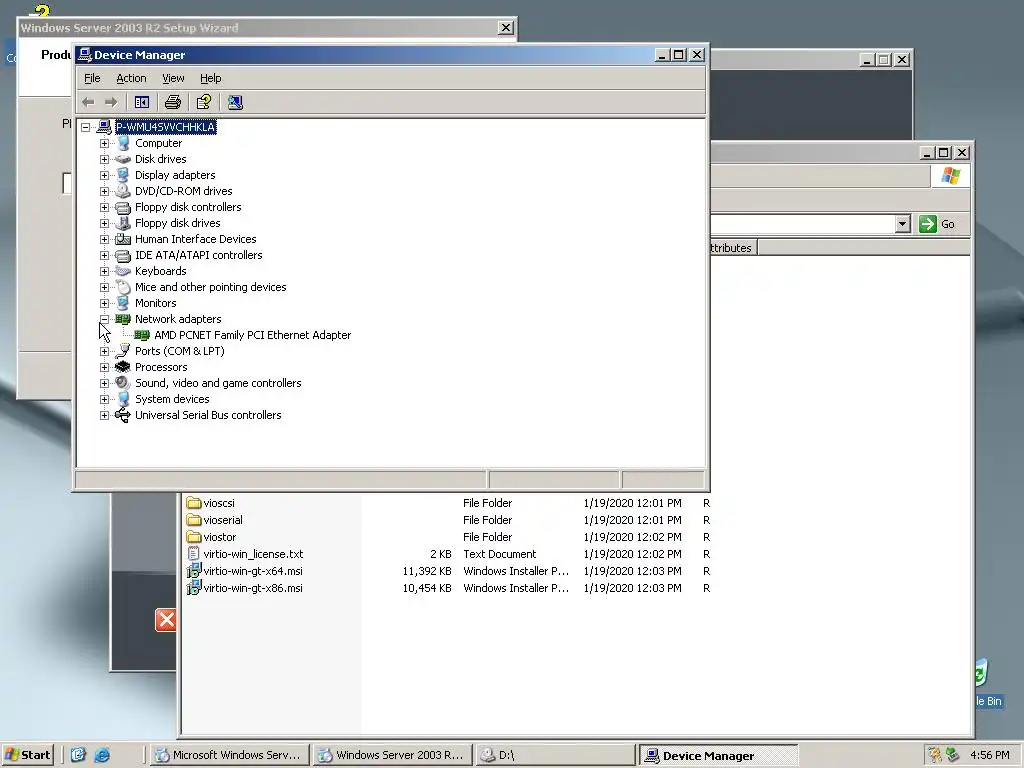
Task: Select the Disk drives label
Action: click(161, 159)
